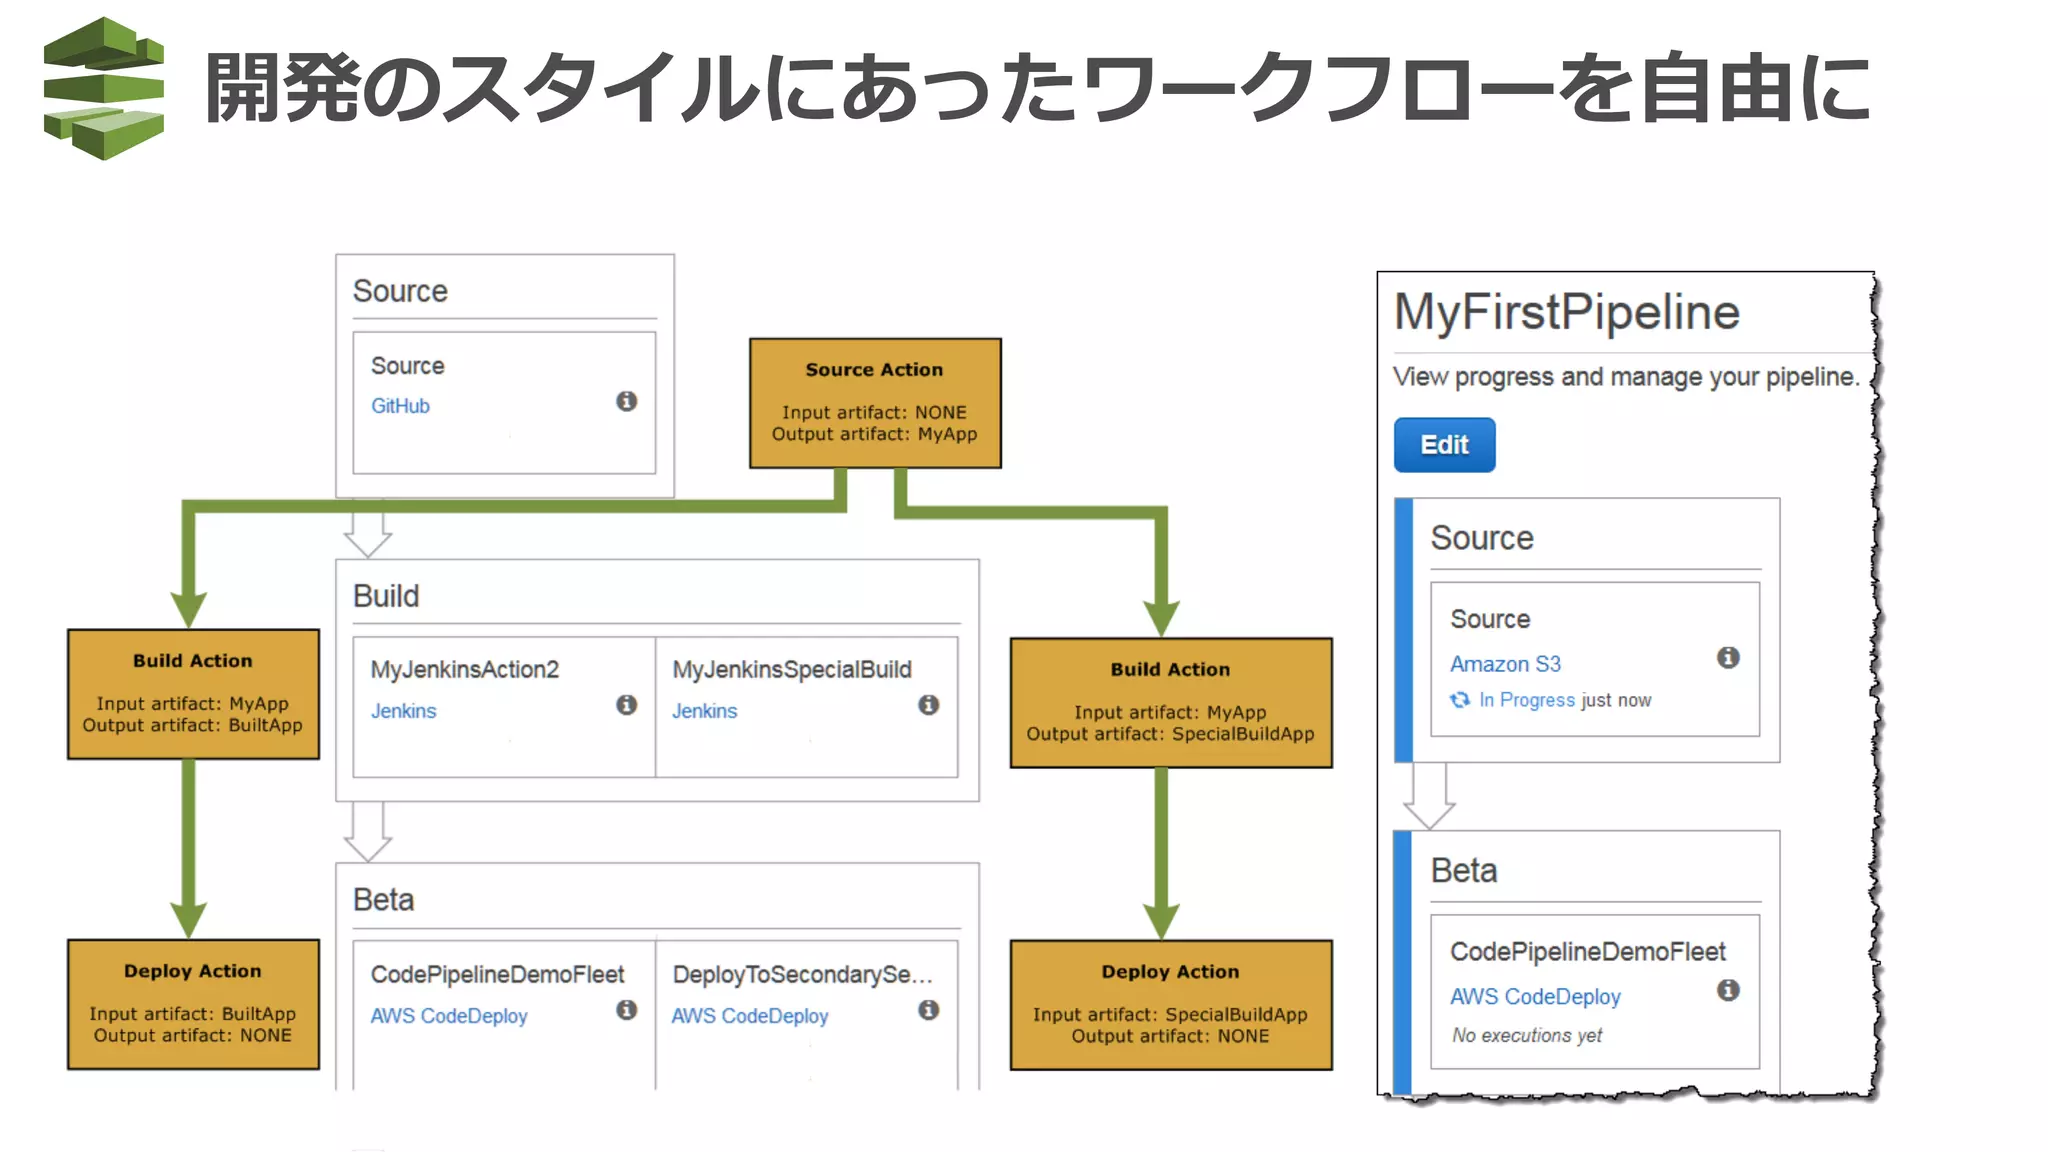Screen dimensions: 2048x1152
Task: Click the In Progress status link
Action: point(1526,700)
